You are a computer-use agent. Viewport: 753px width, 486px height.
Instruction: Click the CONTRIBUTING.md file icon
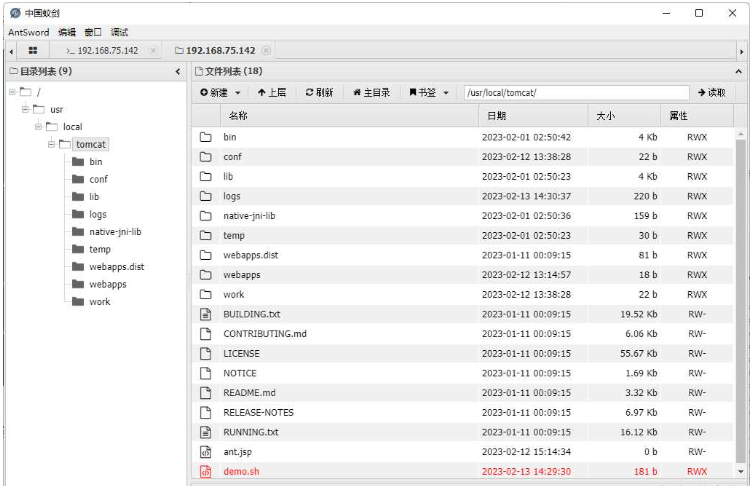pyautogui.click(x=206, y=334)
